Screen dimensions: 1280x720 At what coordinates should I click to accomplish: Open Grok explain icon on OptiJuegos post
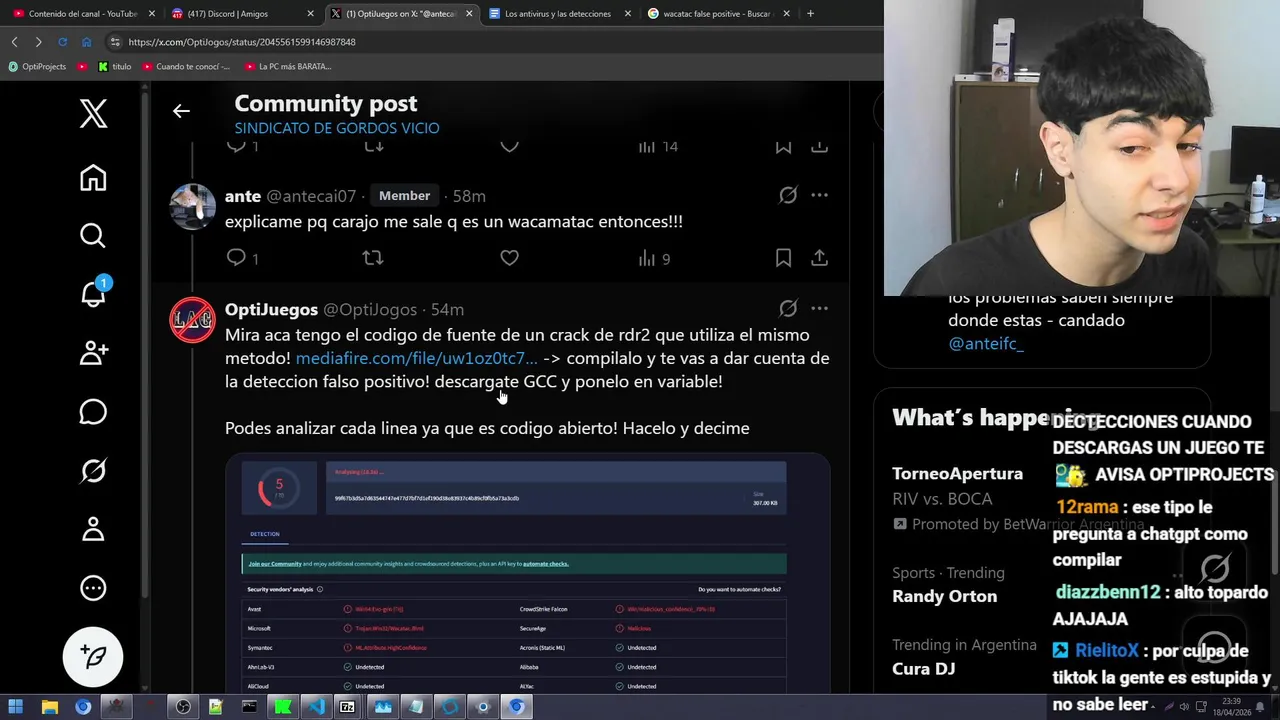point(788,308)
